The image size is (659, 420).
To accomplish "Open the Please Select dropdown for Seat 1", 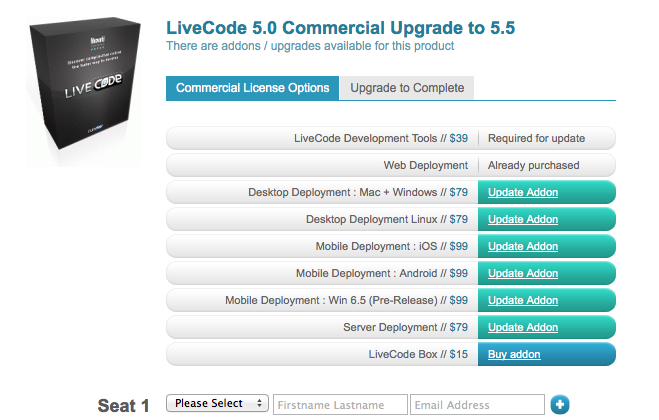I will click(217, 403).
